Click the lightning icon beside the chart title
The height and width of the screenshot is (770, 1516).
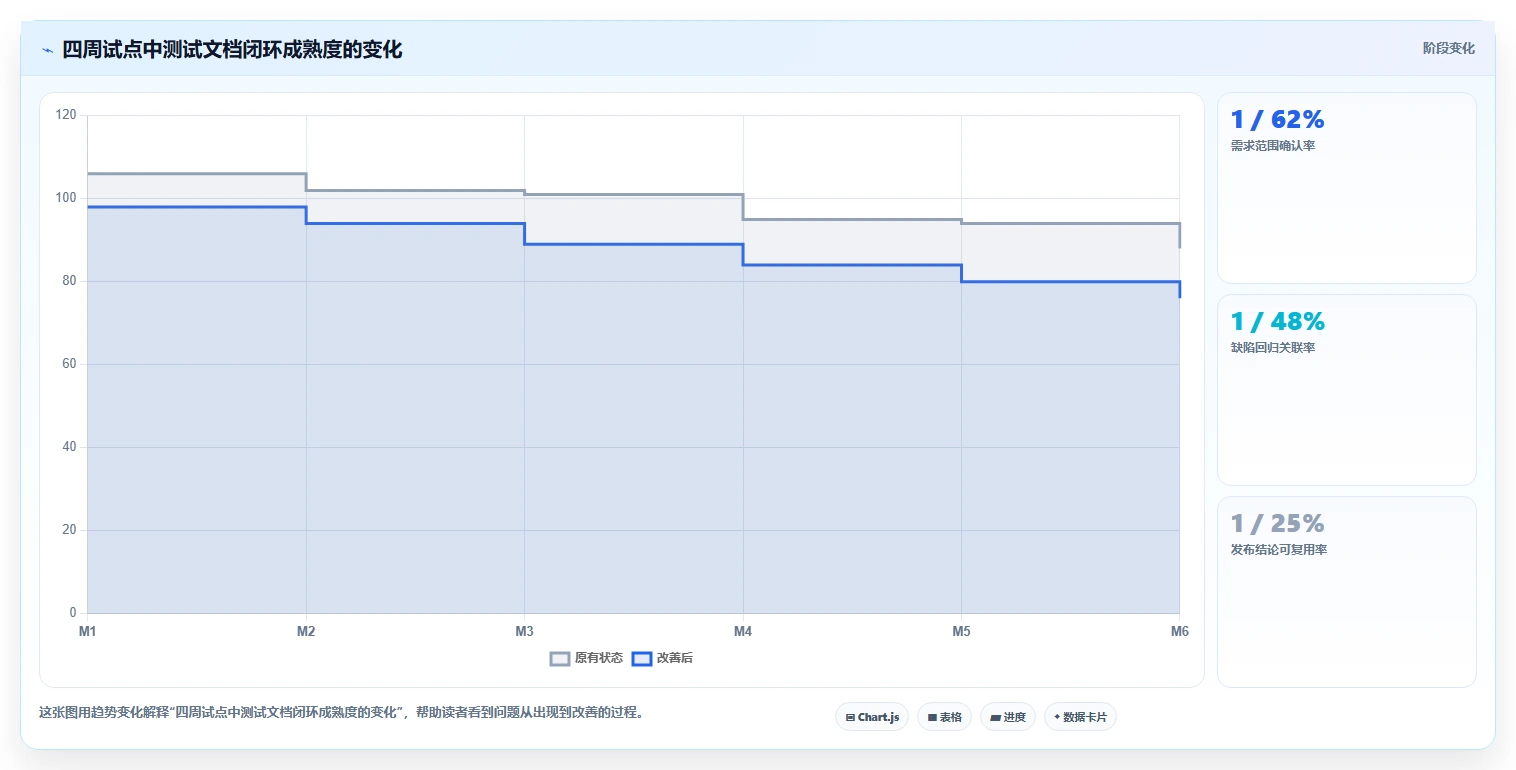point(47,50)
